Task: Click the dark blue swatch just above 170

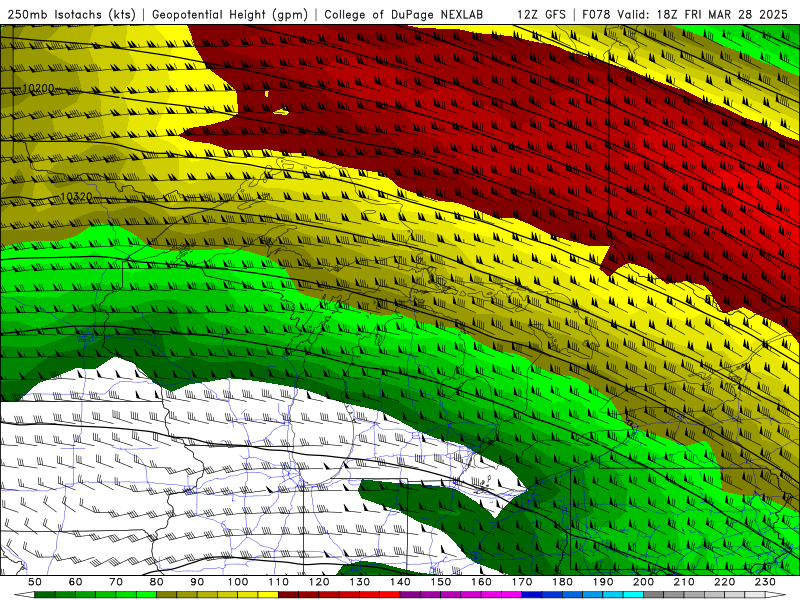Action: point(532,595)
